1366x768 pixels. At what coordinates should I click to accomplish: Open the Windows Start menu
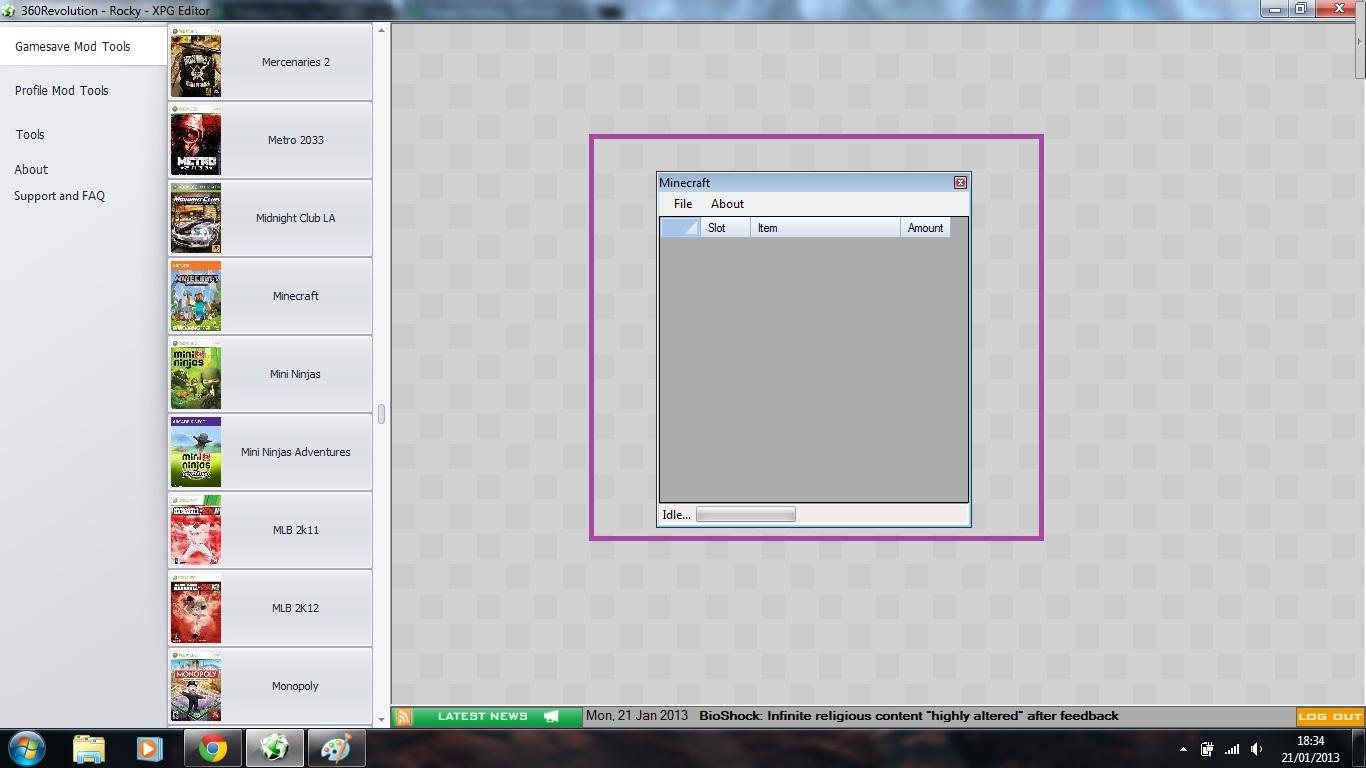tap(26, 748)
